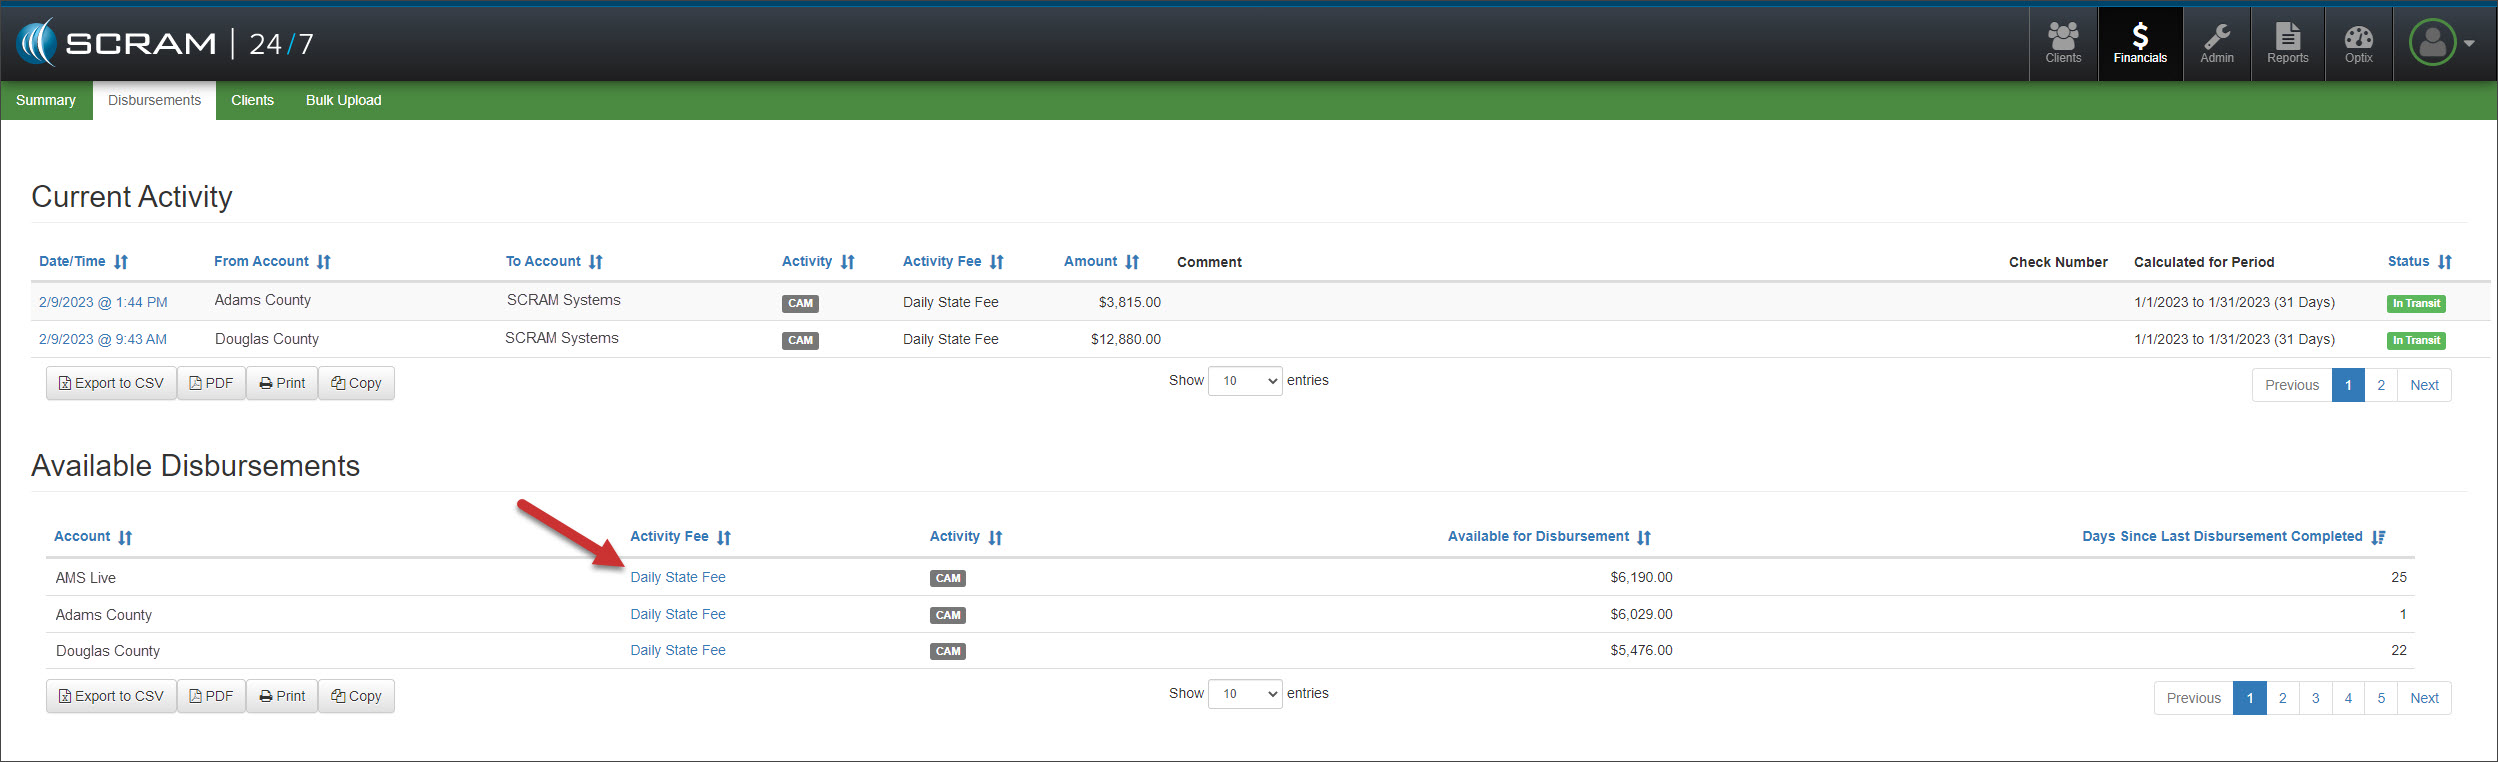
Task: Expand Available Disbursements show entries dropdown
Action: click(1245, 694)
